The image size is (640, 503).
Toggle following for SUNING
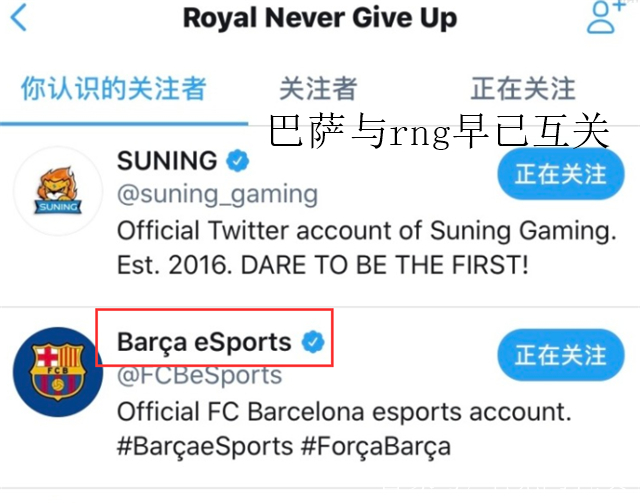[560, 174]
